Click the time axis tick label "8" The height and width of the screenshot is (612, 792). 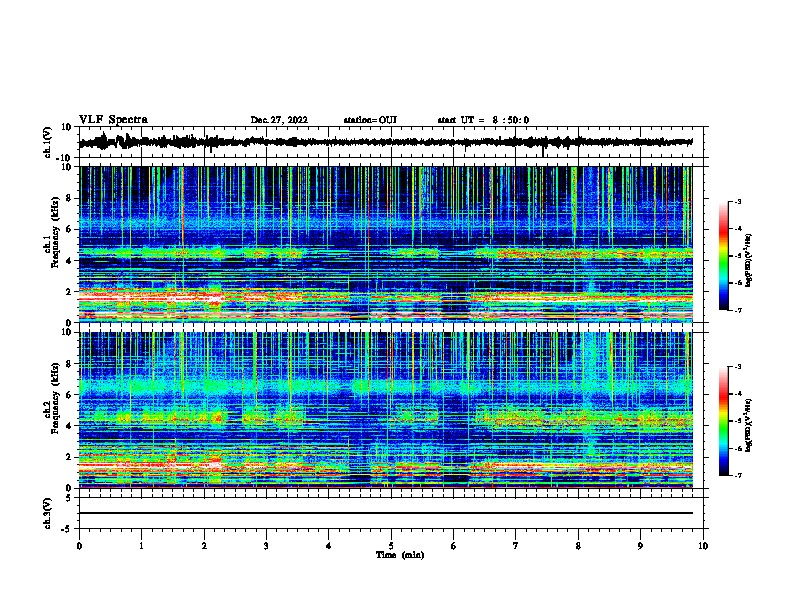tap(578, 546)
